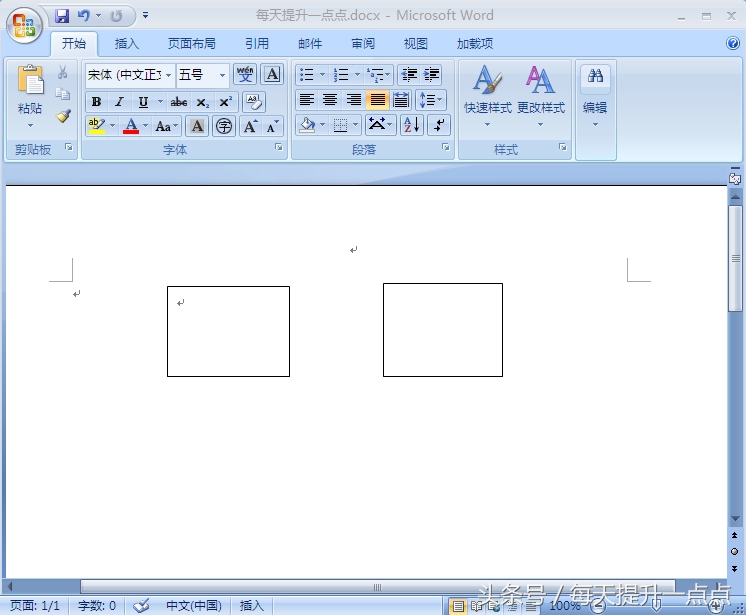Switch to the 引用 tab
The height and width of the screenshot is (615, 746).
[257, 44]
